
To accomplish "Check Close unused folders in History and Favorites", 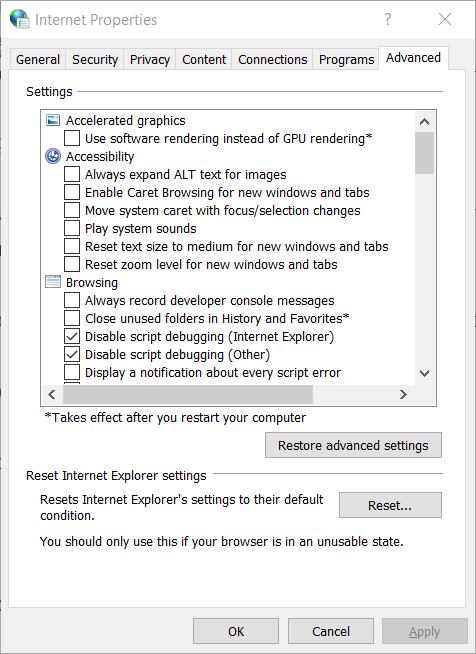I will click(x=72, y=318).
